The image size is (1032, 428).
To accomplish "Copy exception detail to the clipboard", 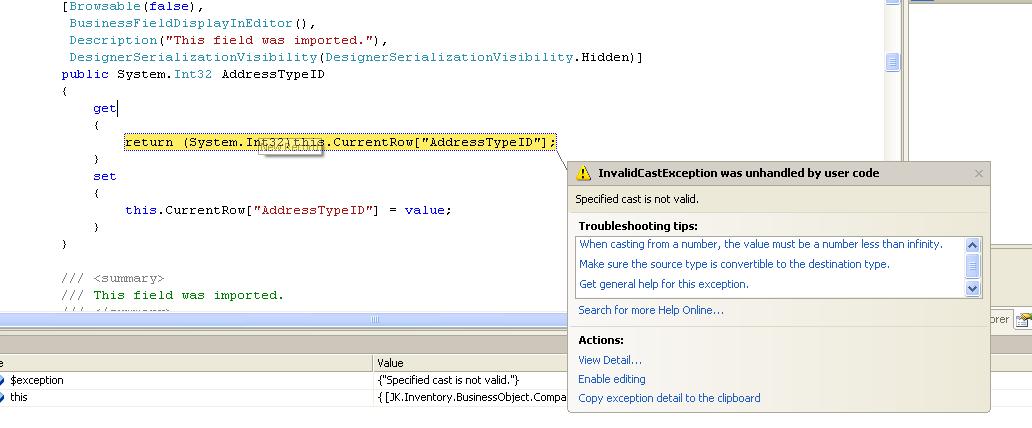I will click(x=669, y=398).
